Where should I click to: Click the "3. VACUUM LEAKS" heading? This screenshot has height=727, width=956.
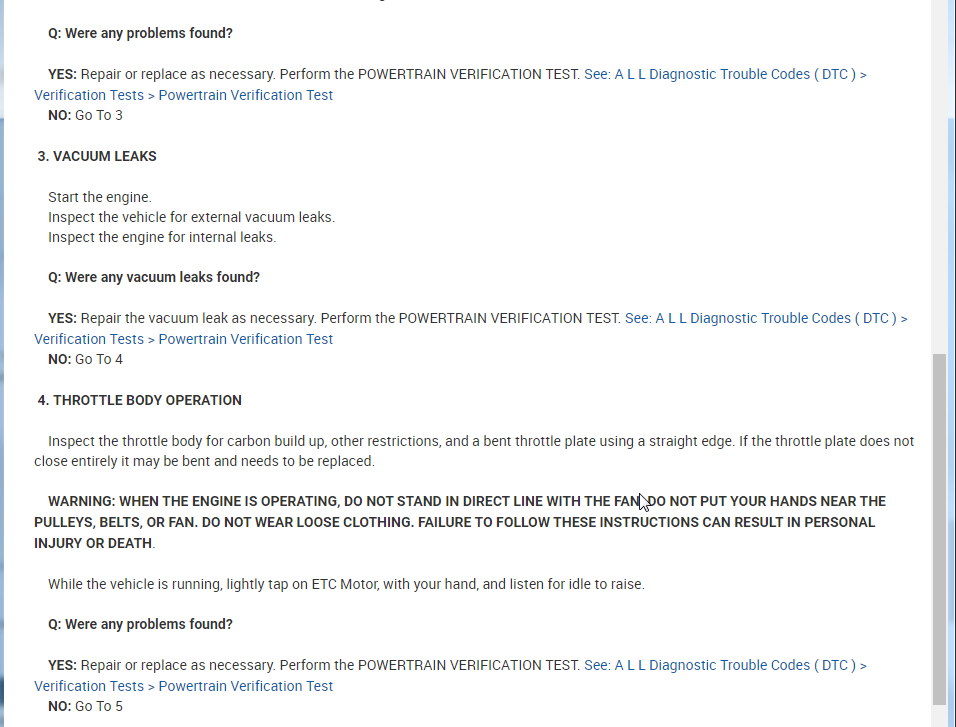coord(97,156)
